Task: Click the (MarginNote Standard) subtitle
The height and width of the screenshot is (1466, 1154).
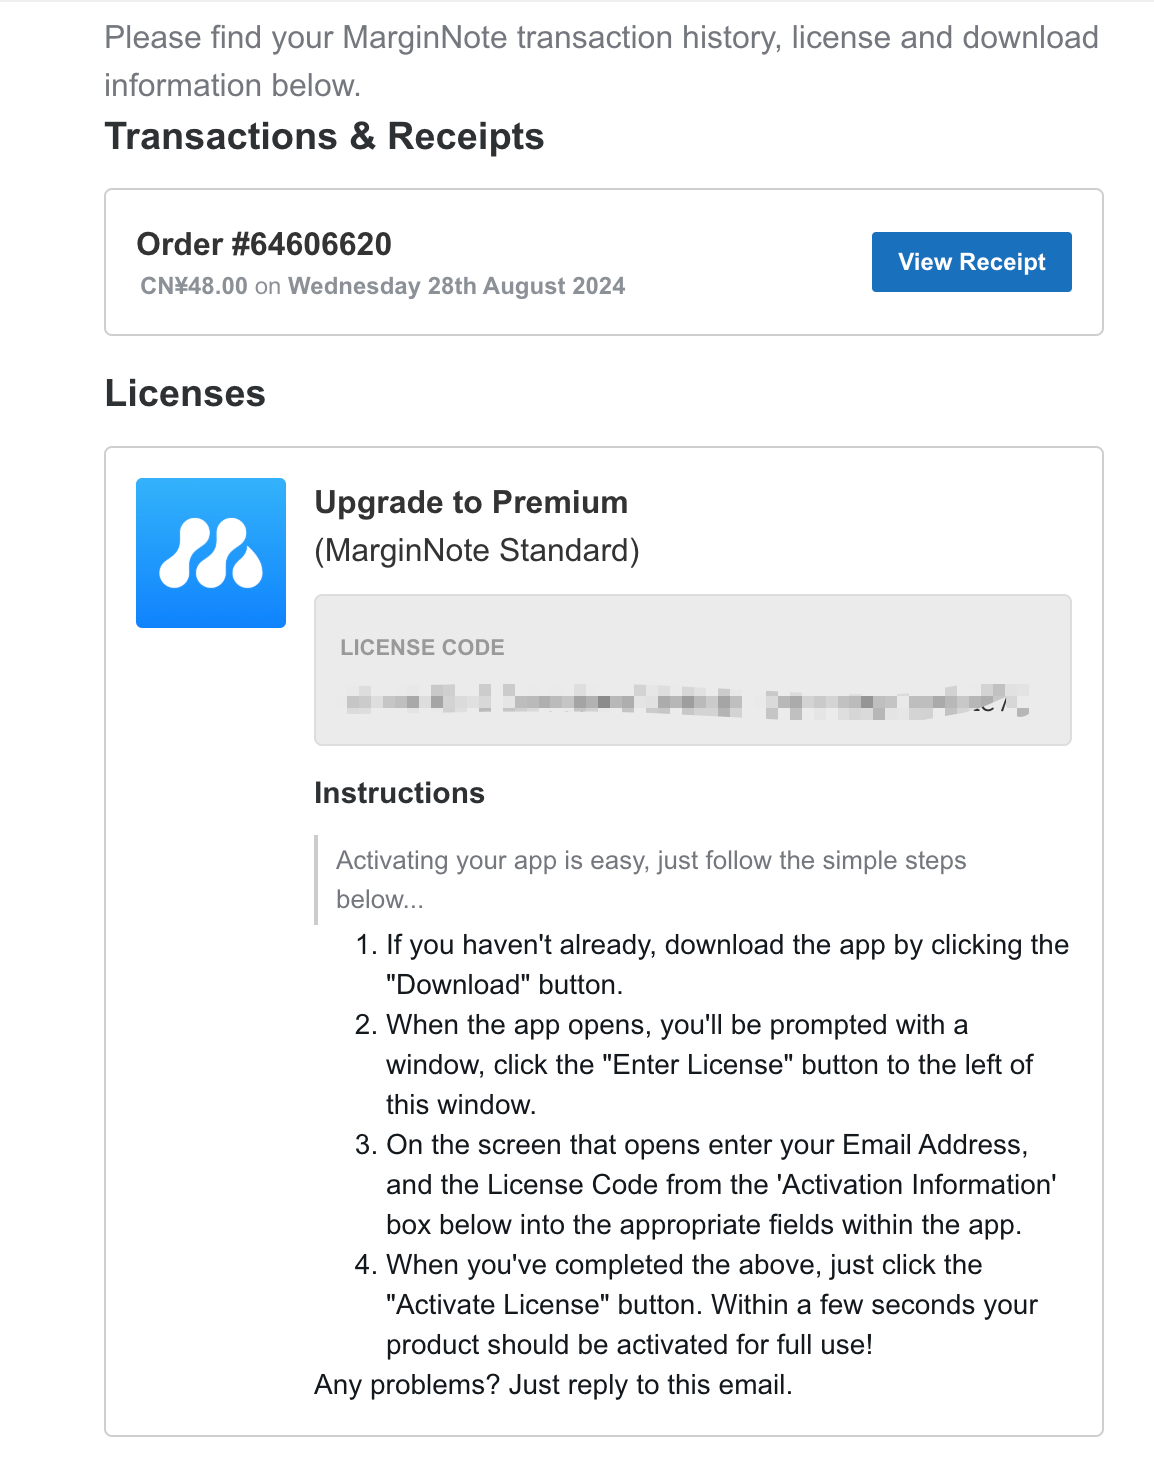Action: click(x=476, y=550)
